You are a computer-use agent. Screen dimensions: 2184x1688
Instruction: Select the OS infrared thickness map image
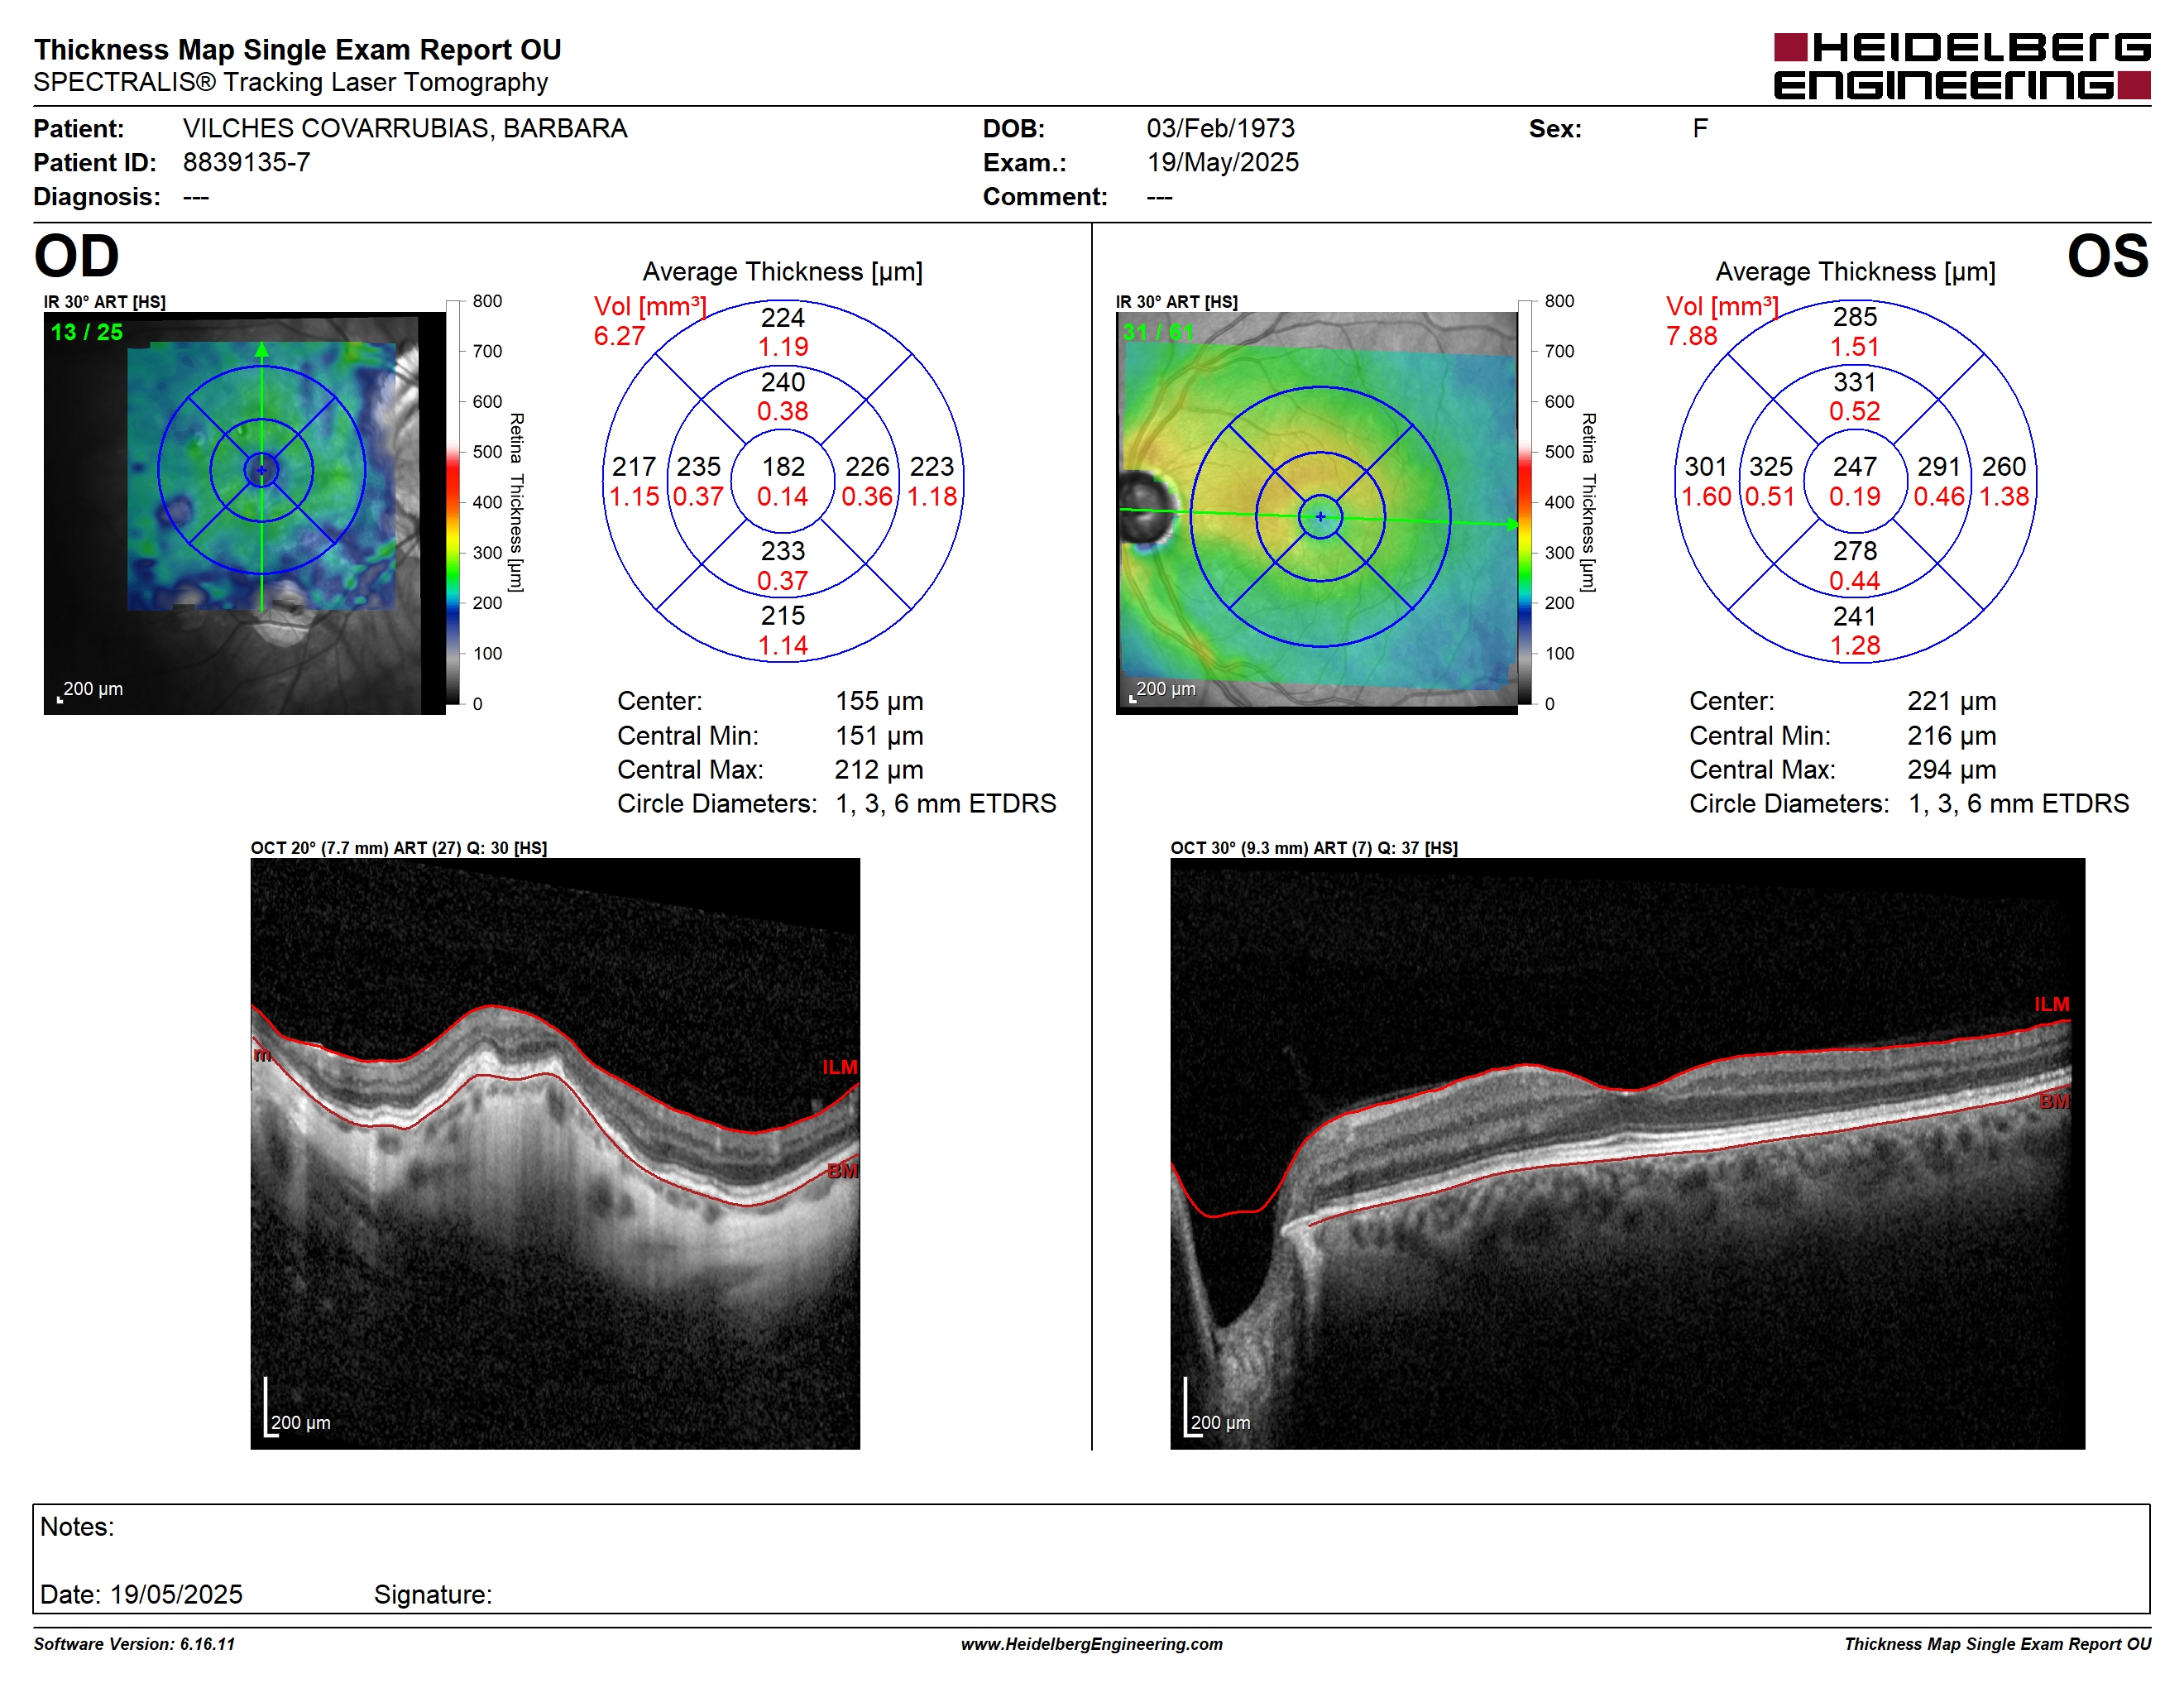pyautogui.click(x=1316, y=513)
